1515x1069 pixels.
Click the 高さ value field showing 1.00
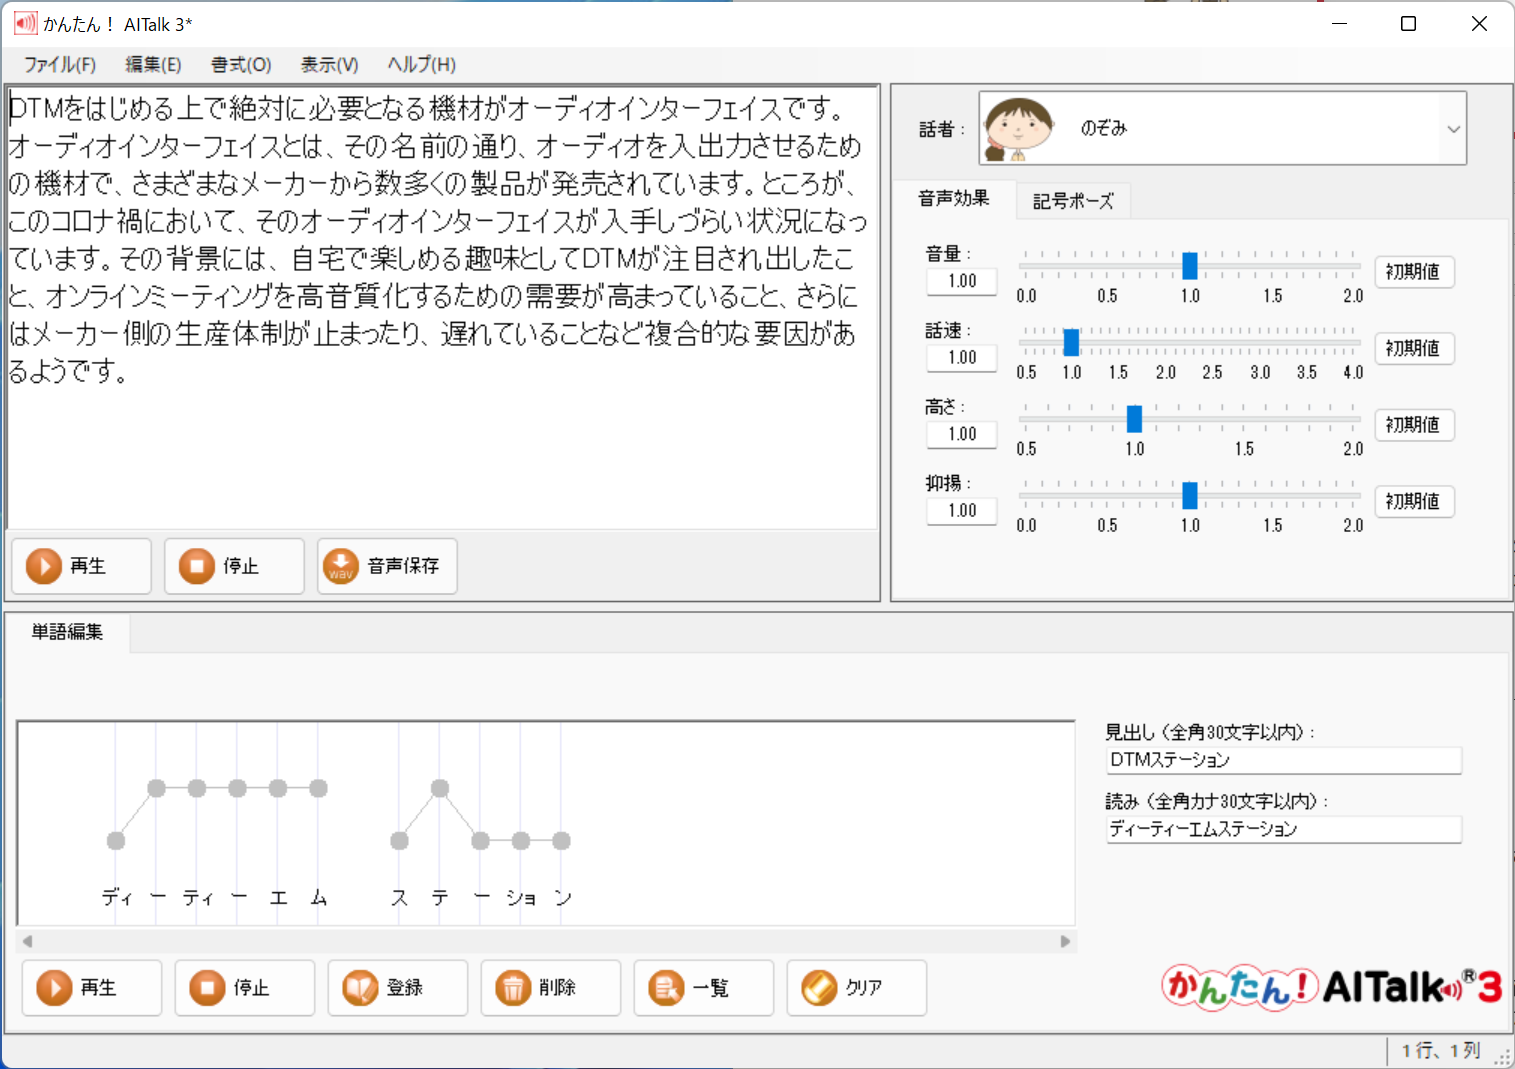click(x=962, y=434)
